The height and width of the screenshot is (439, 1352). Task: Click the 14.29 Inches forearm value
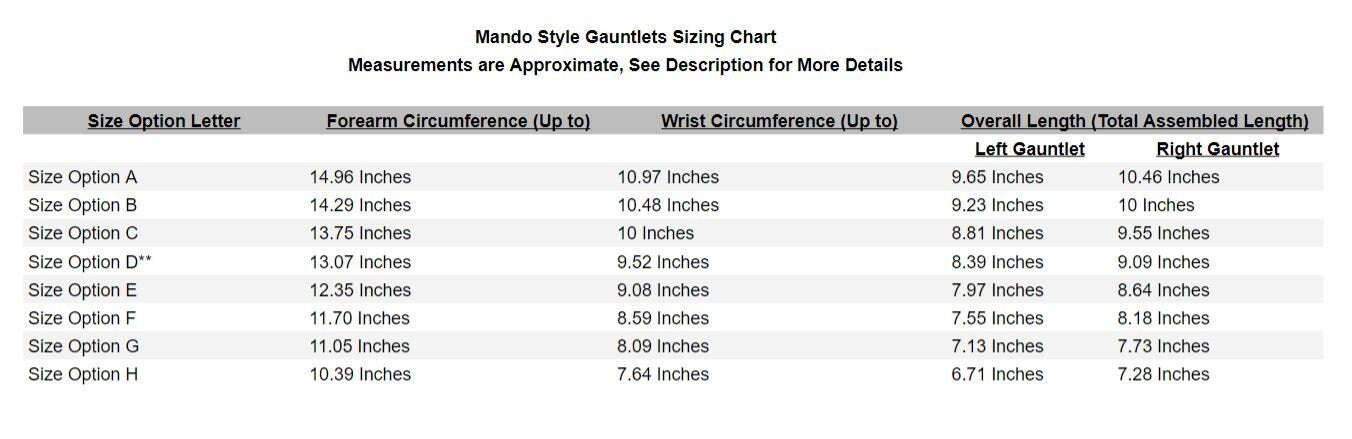tap(360, 205)
